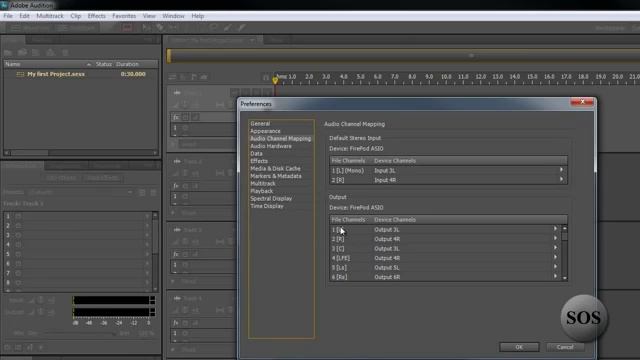The height and width of the screenshot is (360, 640).
Task: Open output row 4 [LFE] channel arrow
Action: 555,258
